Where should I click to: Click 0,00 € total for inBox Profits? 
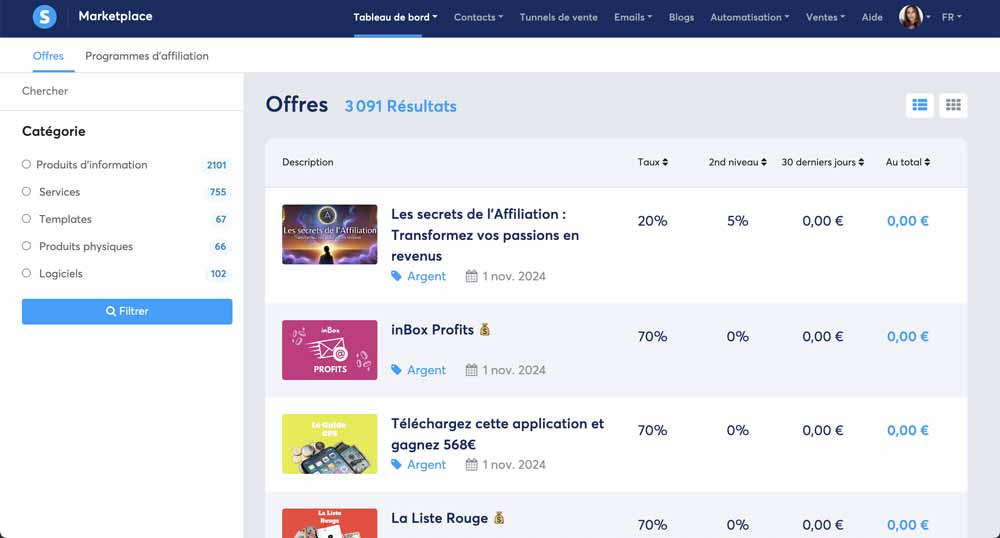point(908,336)
